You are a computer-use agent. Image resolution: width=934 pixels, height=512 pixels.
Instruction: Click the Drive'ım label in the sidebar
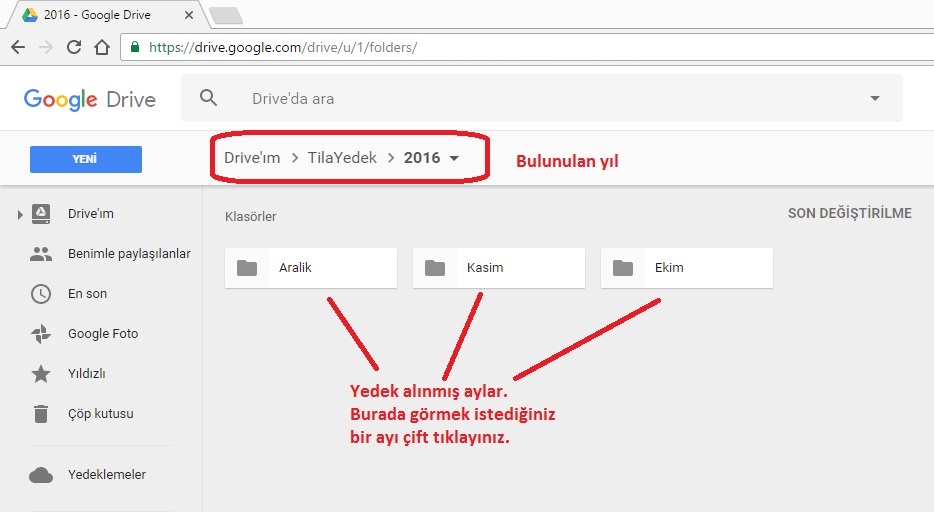pyautogui.click(x=91, y=214)
